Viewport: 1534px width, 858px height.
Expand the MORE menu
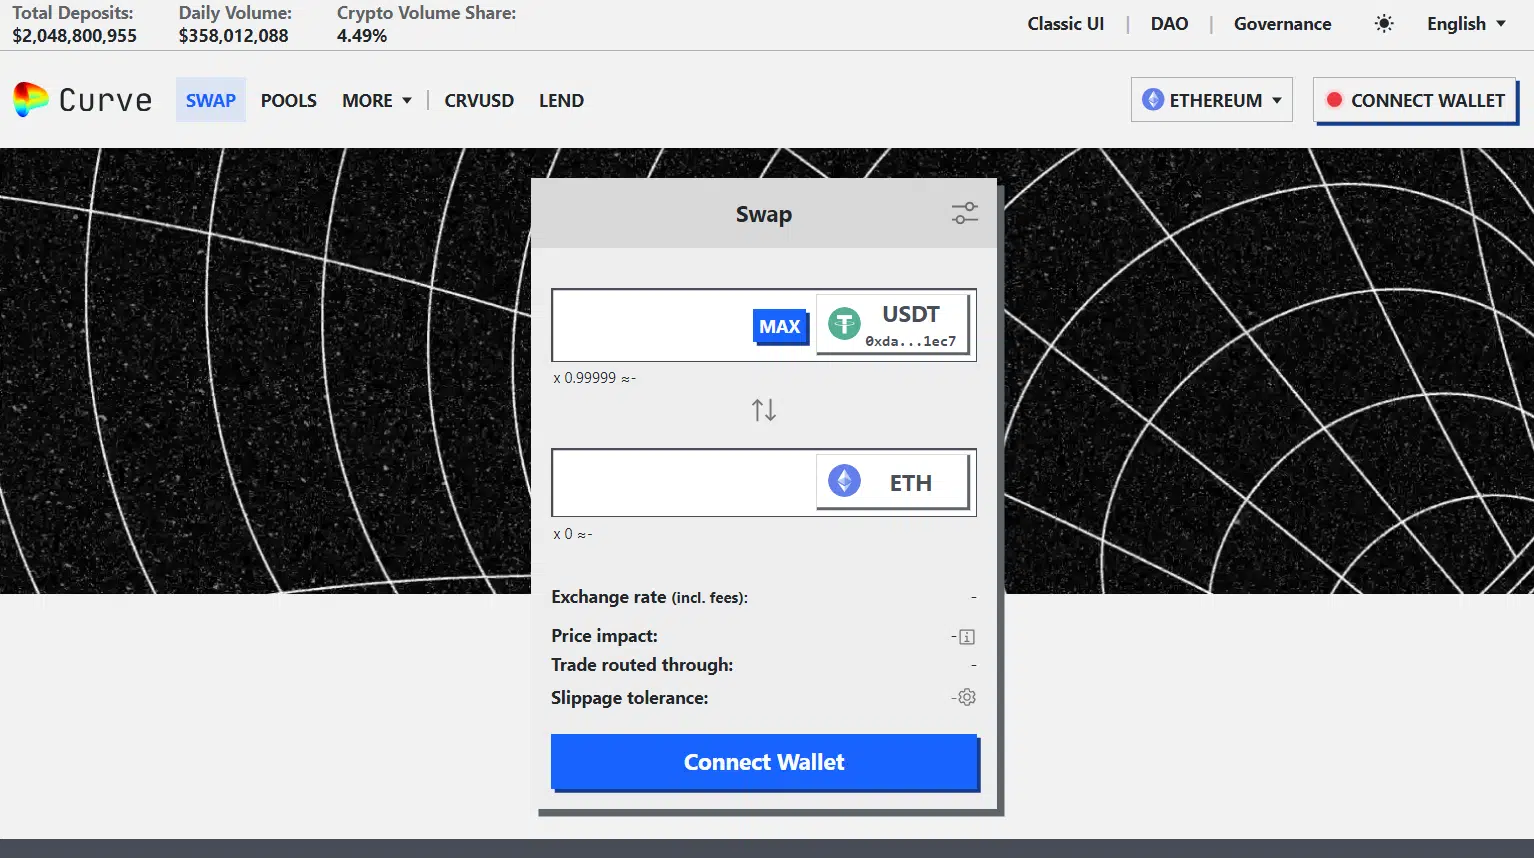[x=376, y=100]
